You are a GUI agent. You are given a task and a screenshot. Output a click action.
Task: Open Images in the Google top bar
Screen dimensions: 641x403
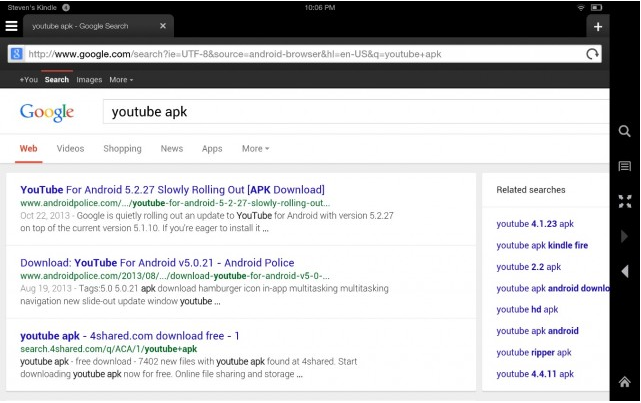tap(89, 80)
